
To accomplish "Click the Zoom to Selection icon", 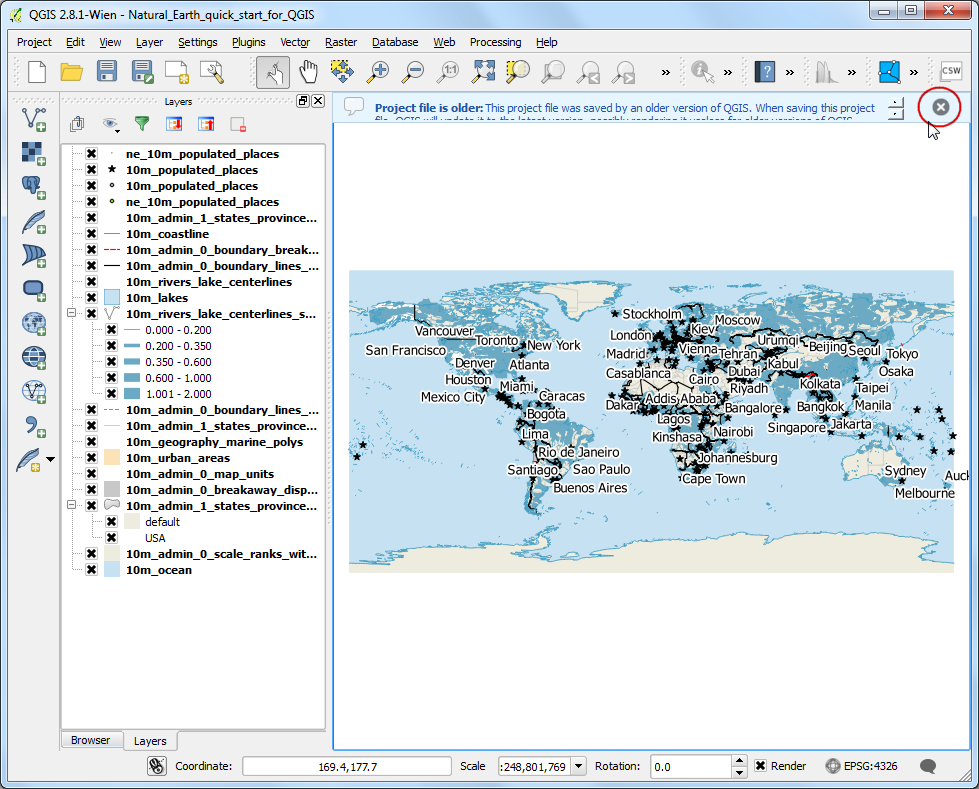I will pos(518,71).
